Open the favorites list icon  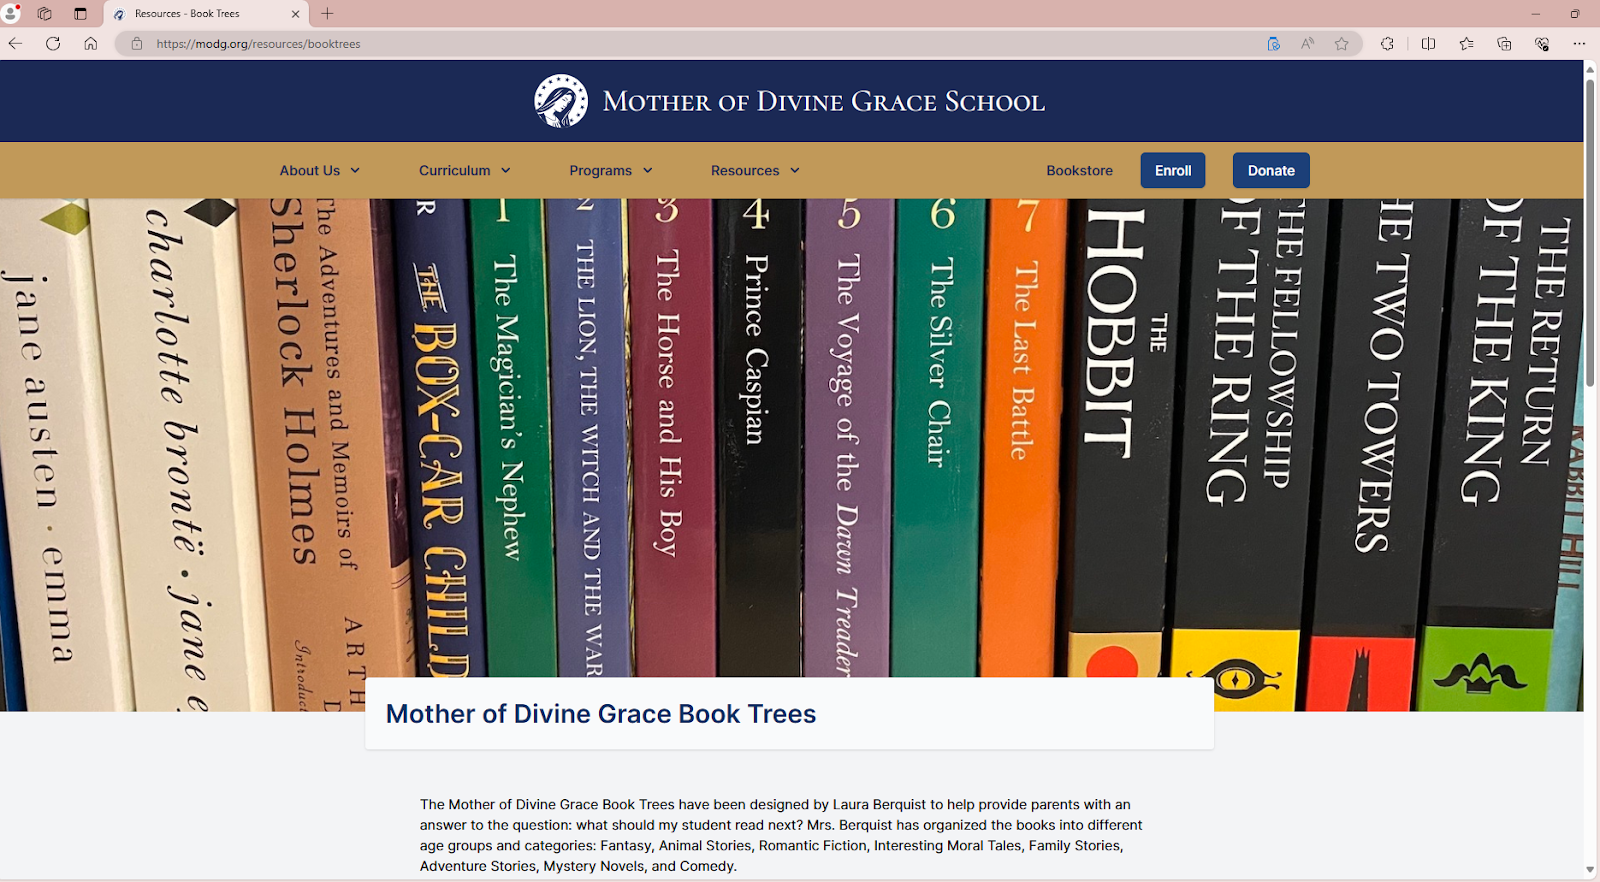pos(1466,43)
